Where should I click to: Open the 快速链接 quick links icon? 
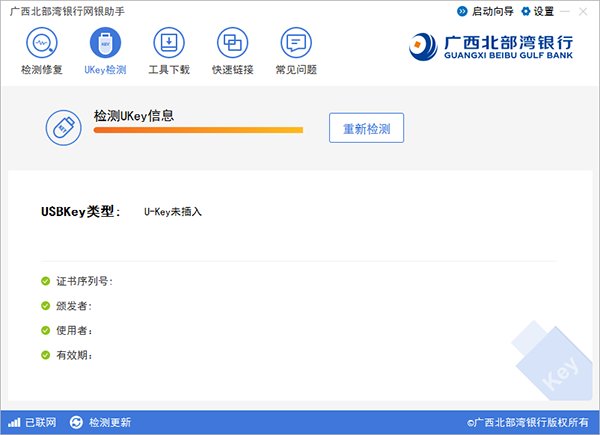pyautogui.click(x=232, y=42)
